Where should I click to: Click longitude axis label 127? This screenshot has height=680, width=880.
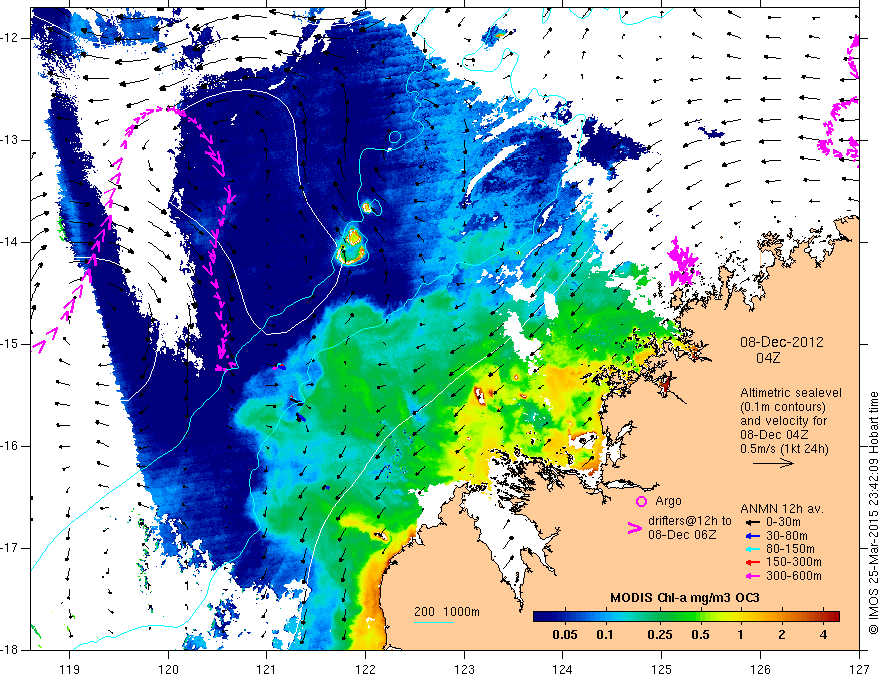click(x=859, y=670)
